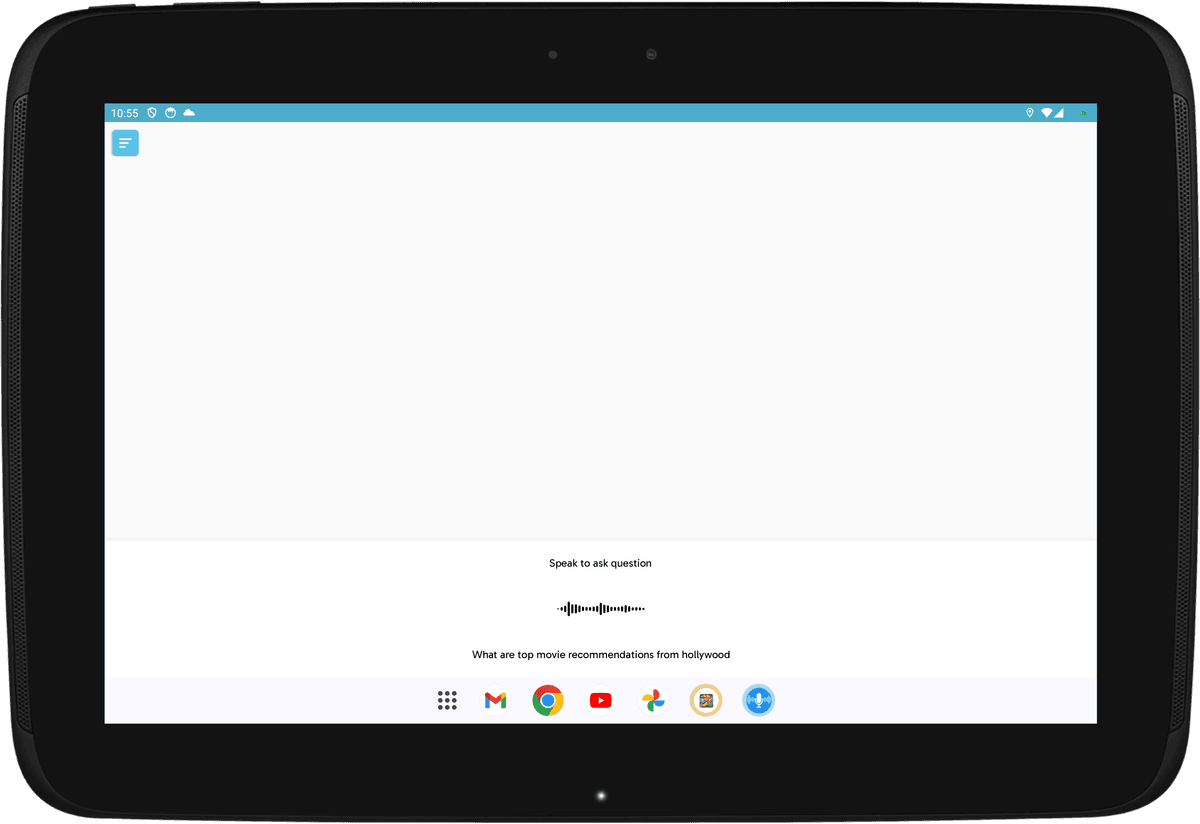Open the app drawer grid
This screenshot has height=824, width=1200.
pyautogui.click(x=447, y=700)
